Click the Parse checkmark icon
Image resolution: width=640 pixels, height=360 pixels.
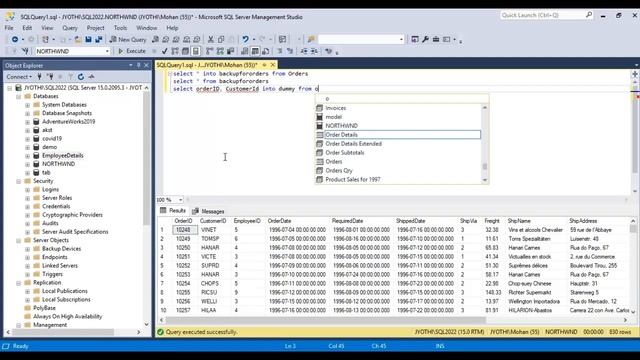click(164, 51)
